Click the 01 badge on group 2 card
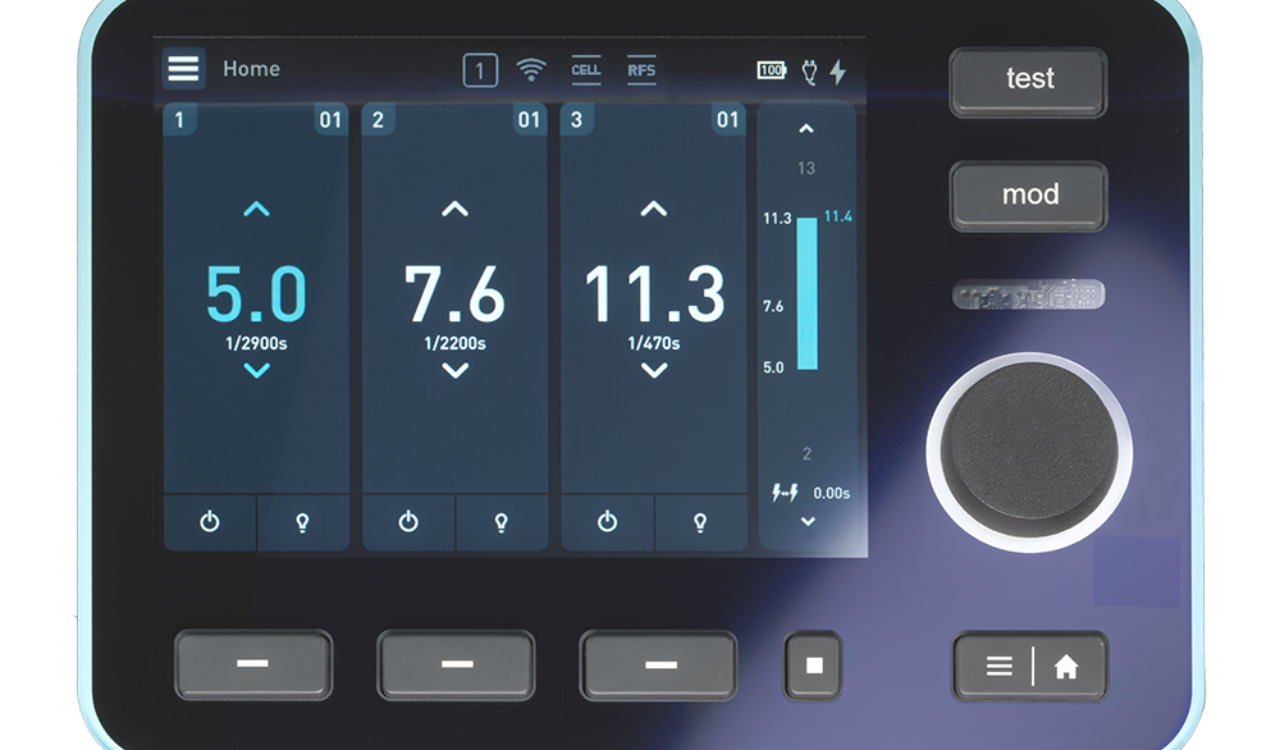This screenshot has width=1280, height=750. pos(529,120)
